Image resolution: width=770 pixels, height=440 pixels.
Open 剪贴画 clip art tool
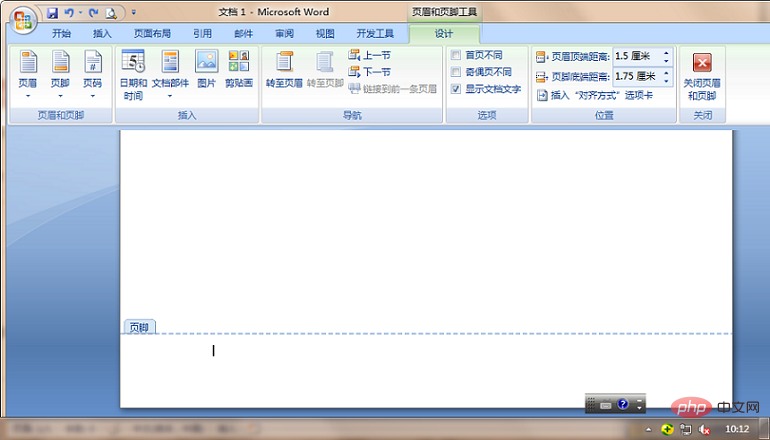coord(239,69)
